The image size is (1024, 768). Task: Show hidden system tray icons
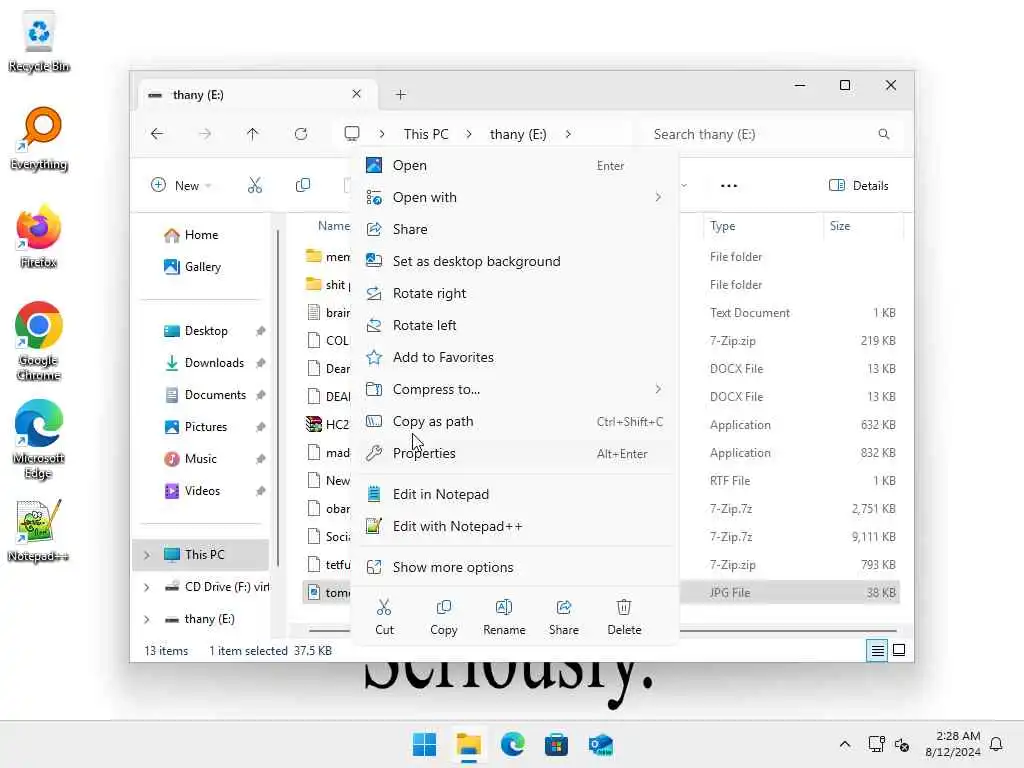point(844,744)
